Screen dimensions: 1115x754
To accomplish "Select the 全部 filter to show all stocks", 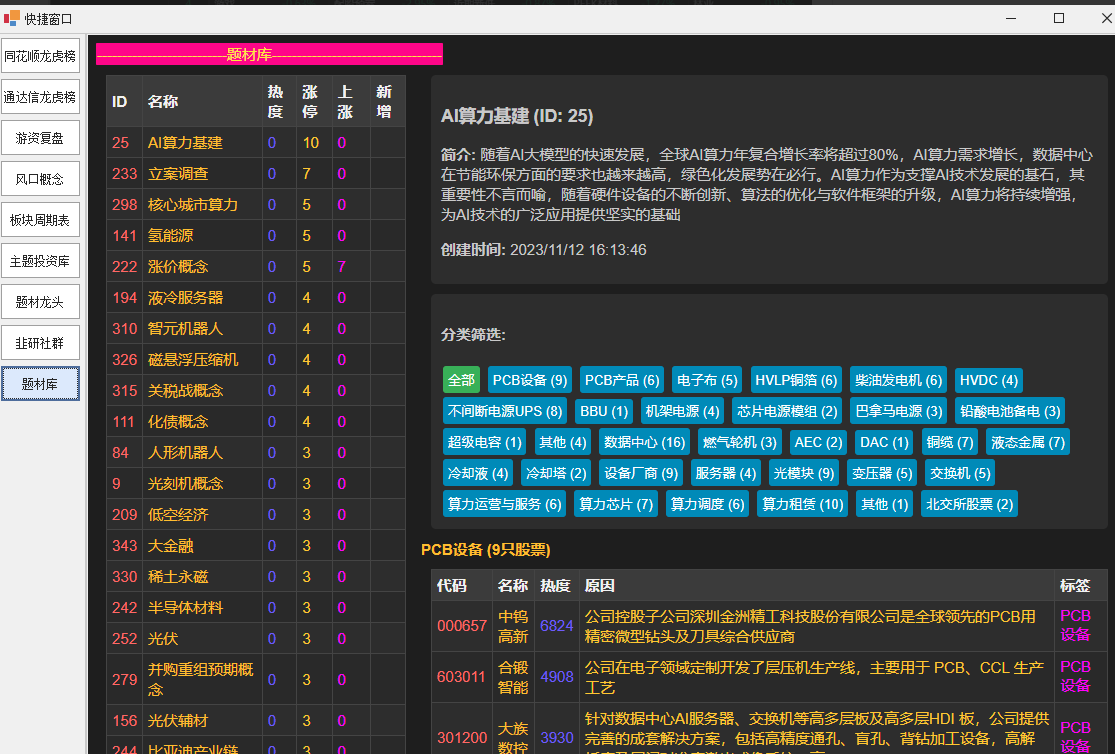I will (x=461, y=380).
